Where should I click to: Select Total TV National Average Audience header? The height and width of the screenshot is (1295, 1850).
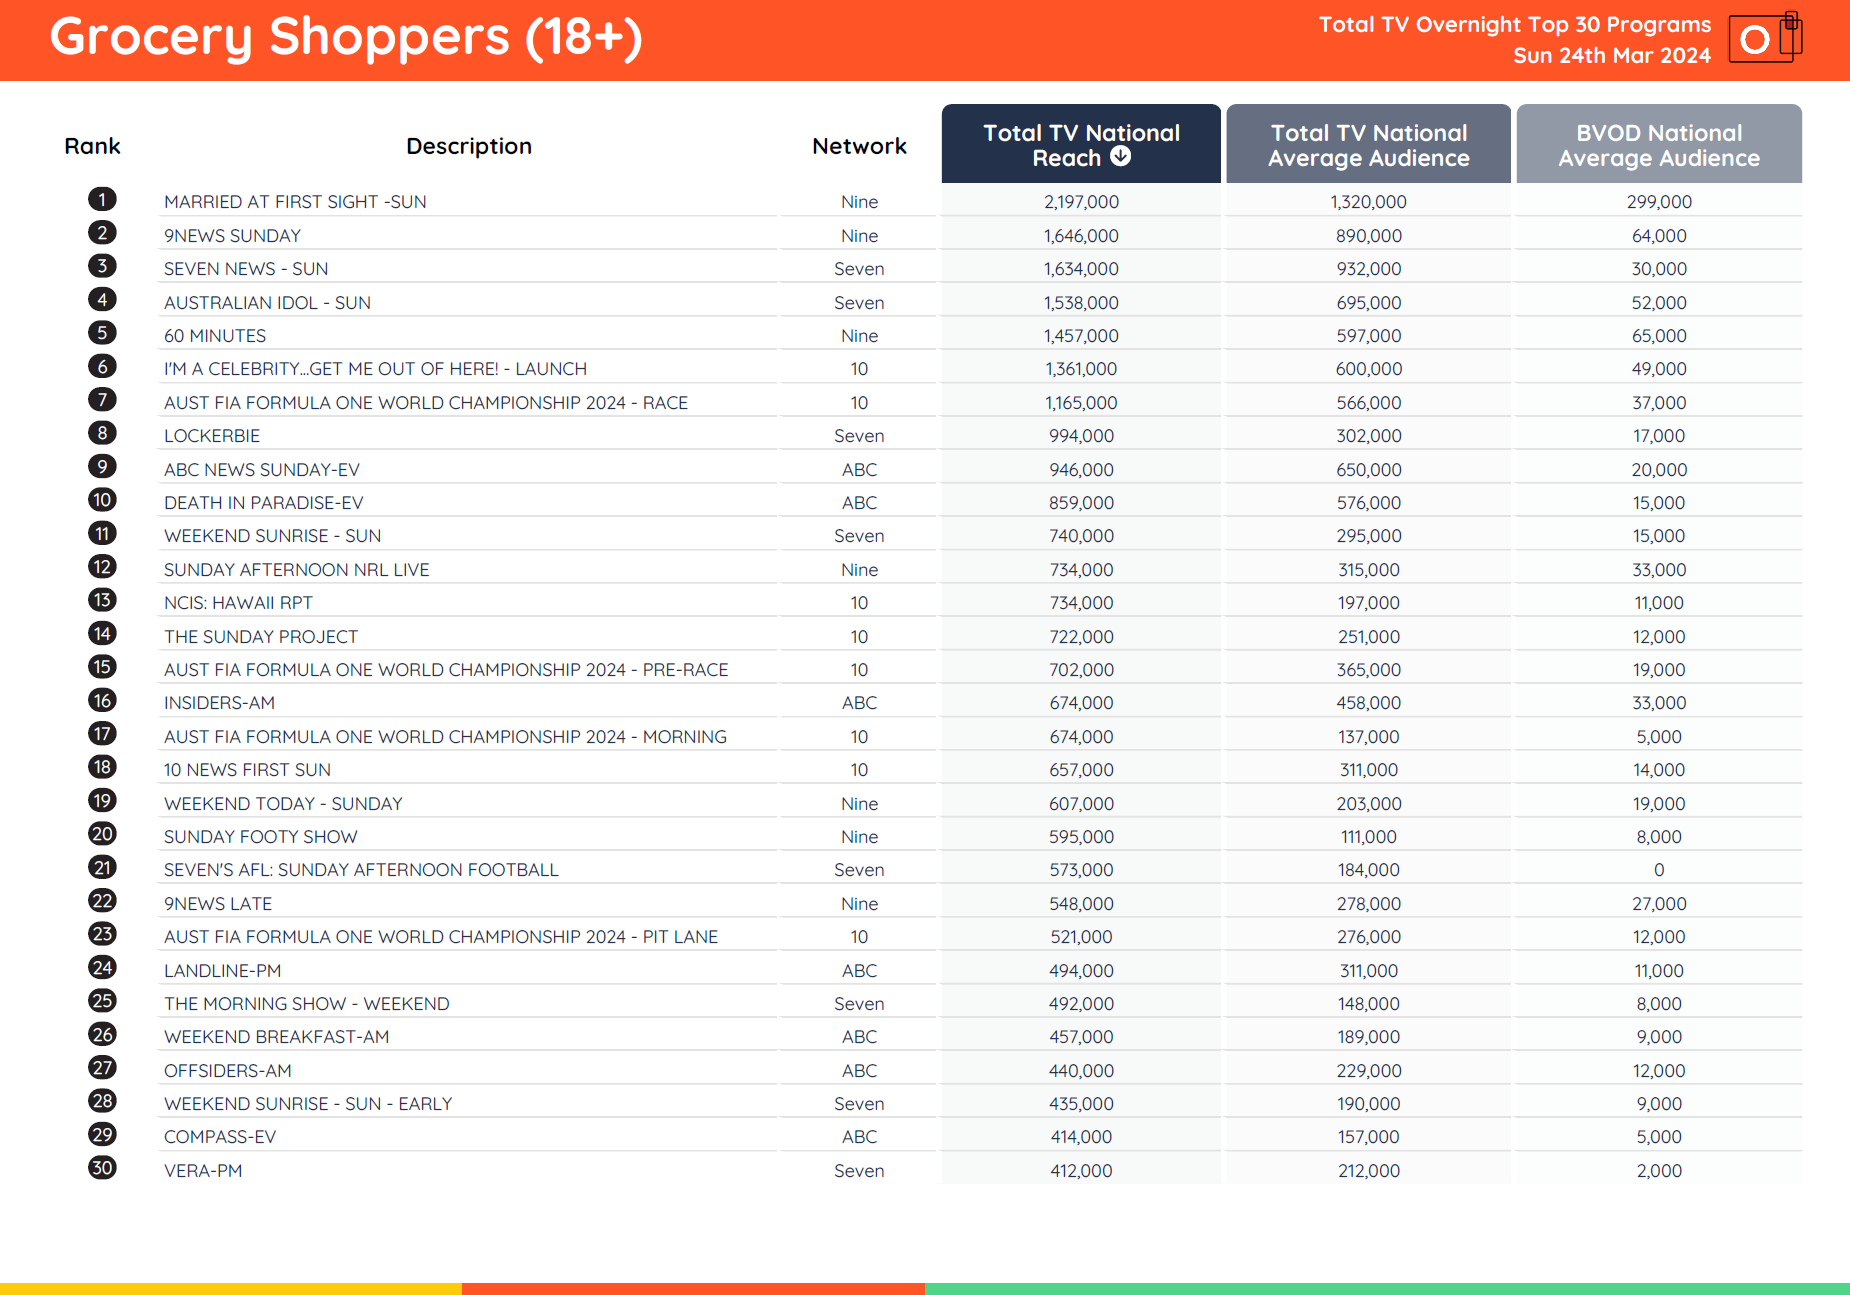click(x=1368, y=145)
